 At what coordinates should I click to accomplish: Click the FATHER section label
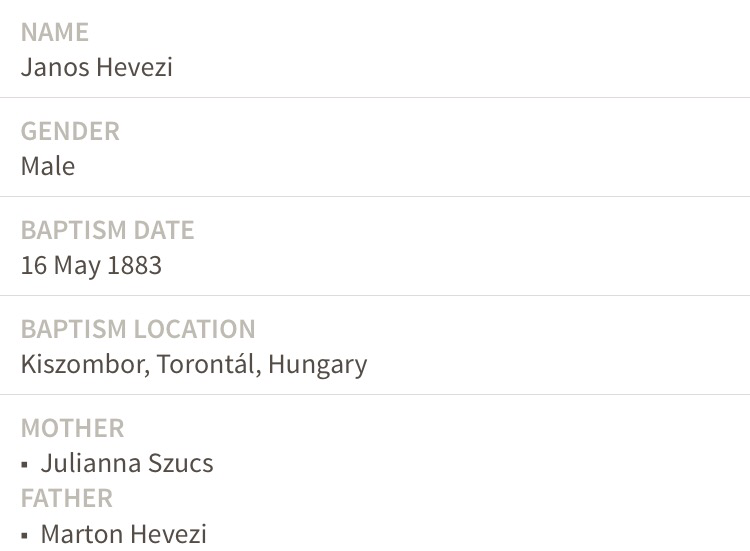click(x=67, y=498)
